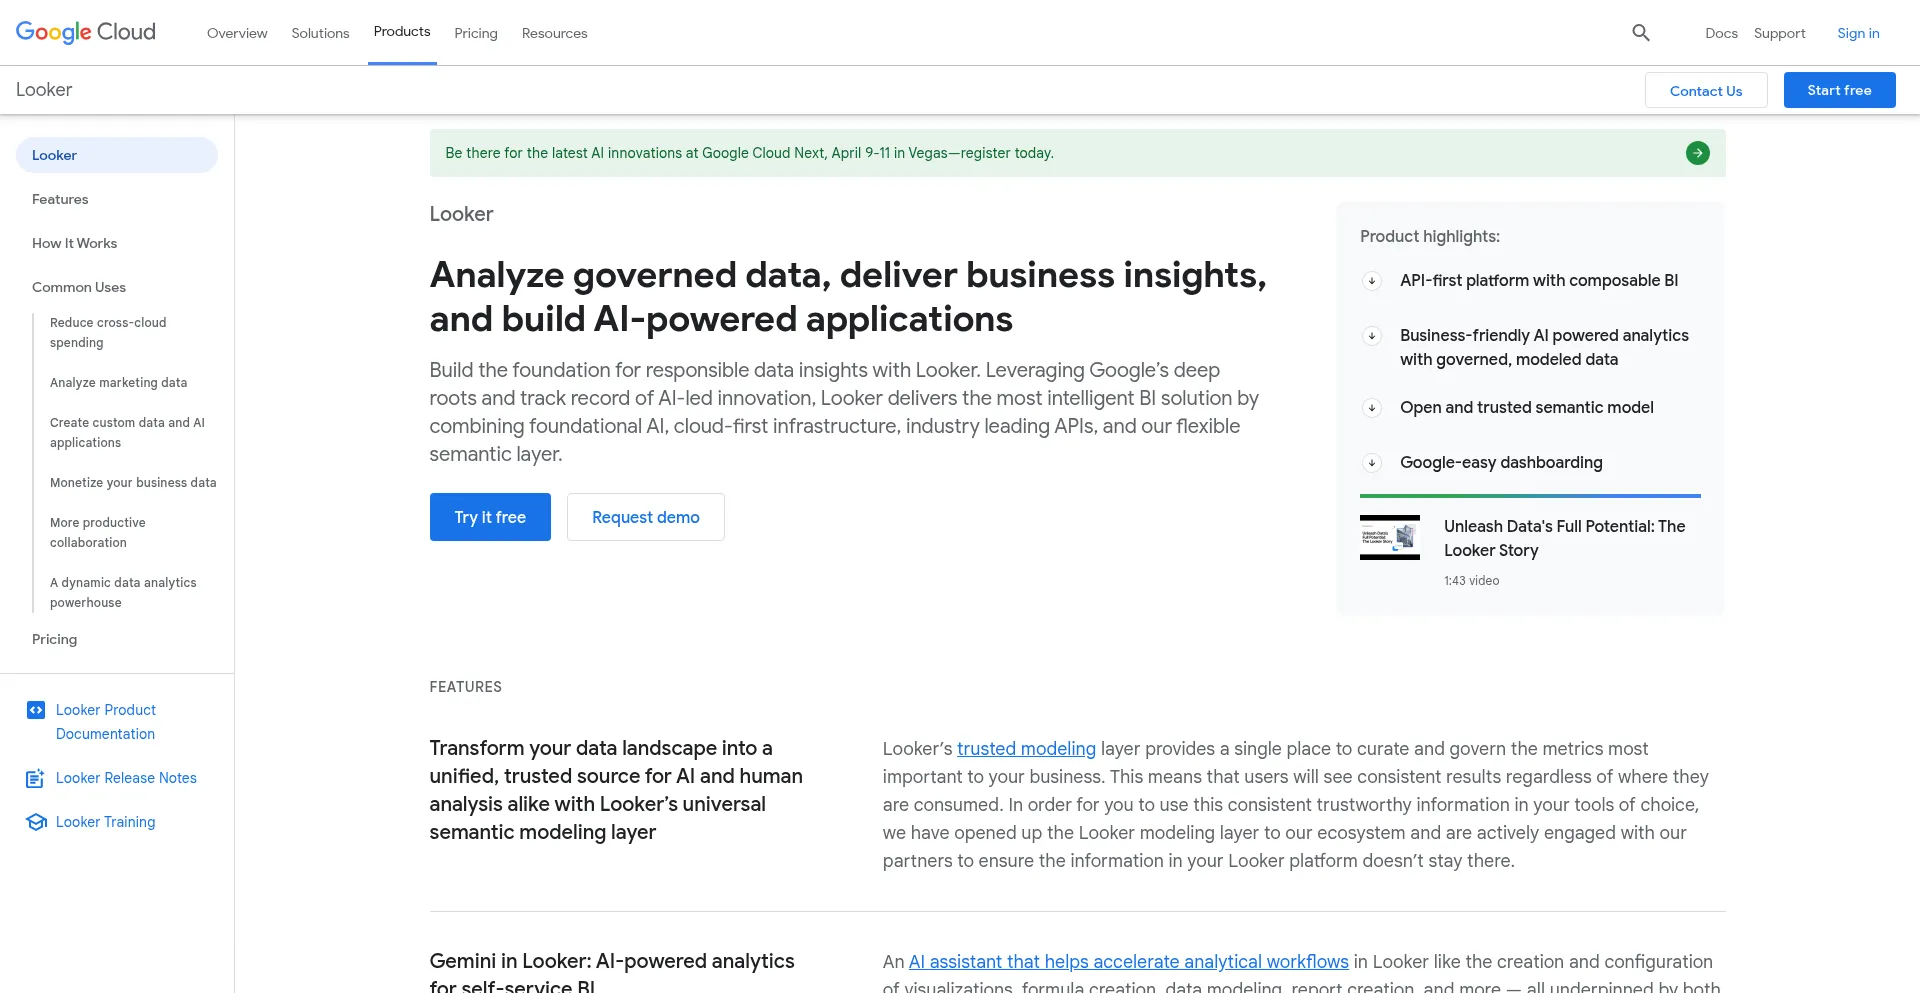Open the Pricing top menu

476,33
